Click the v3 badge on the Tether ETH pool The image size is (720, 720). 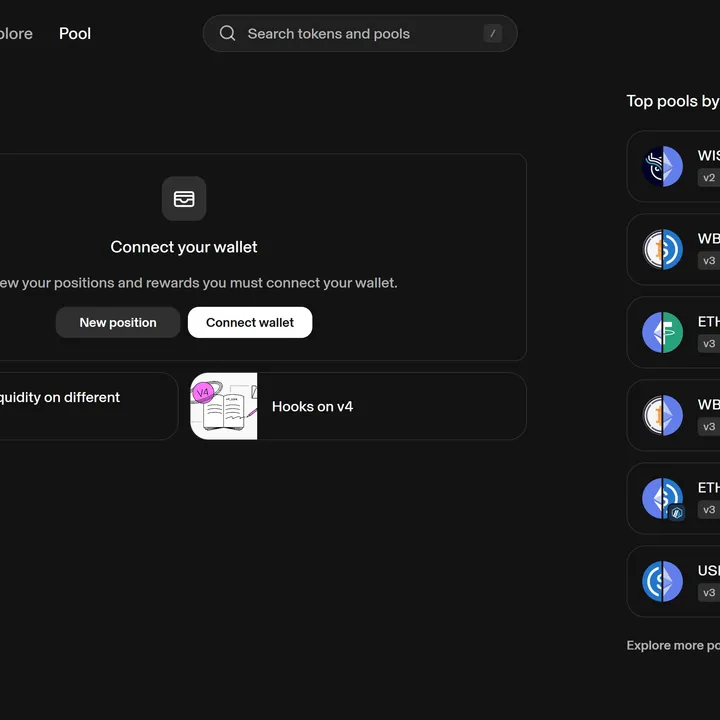[709, 344]
